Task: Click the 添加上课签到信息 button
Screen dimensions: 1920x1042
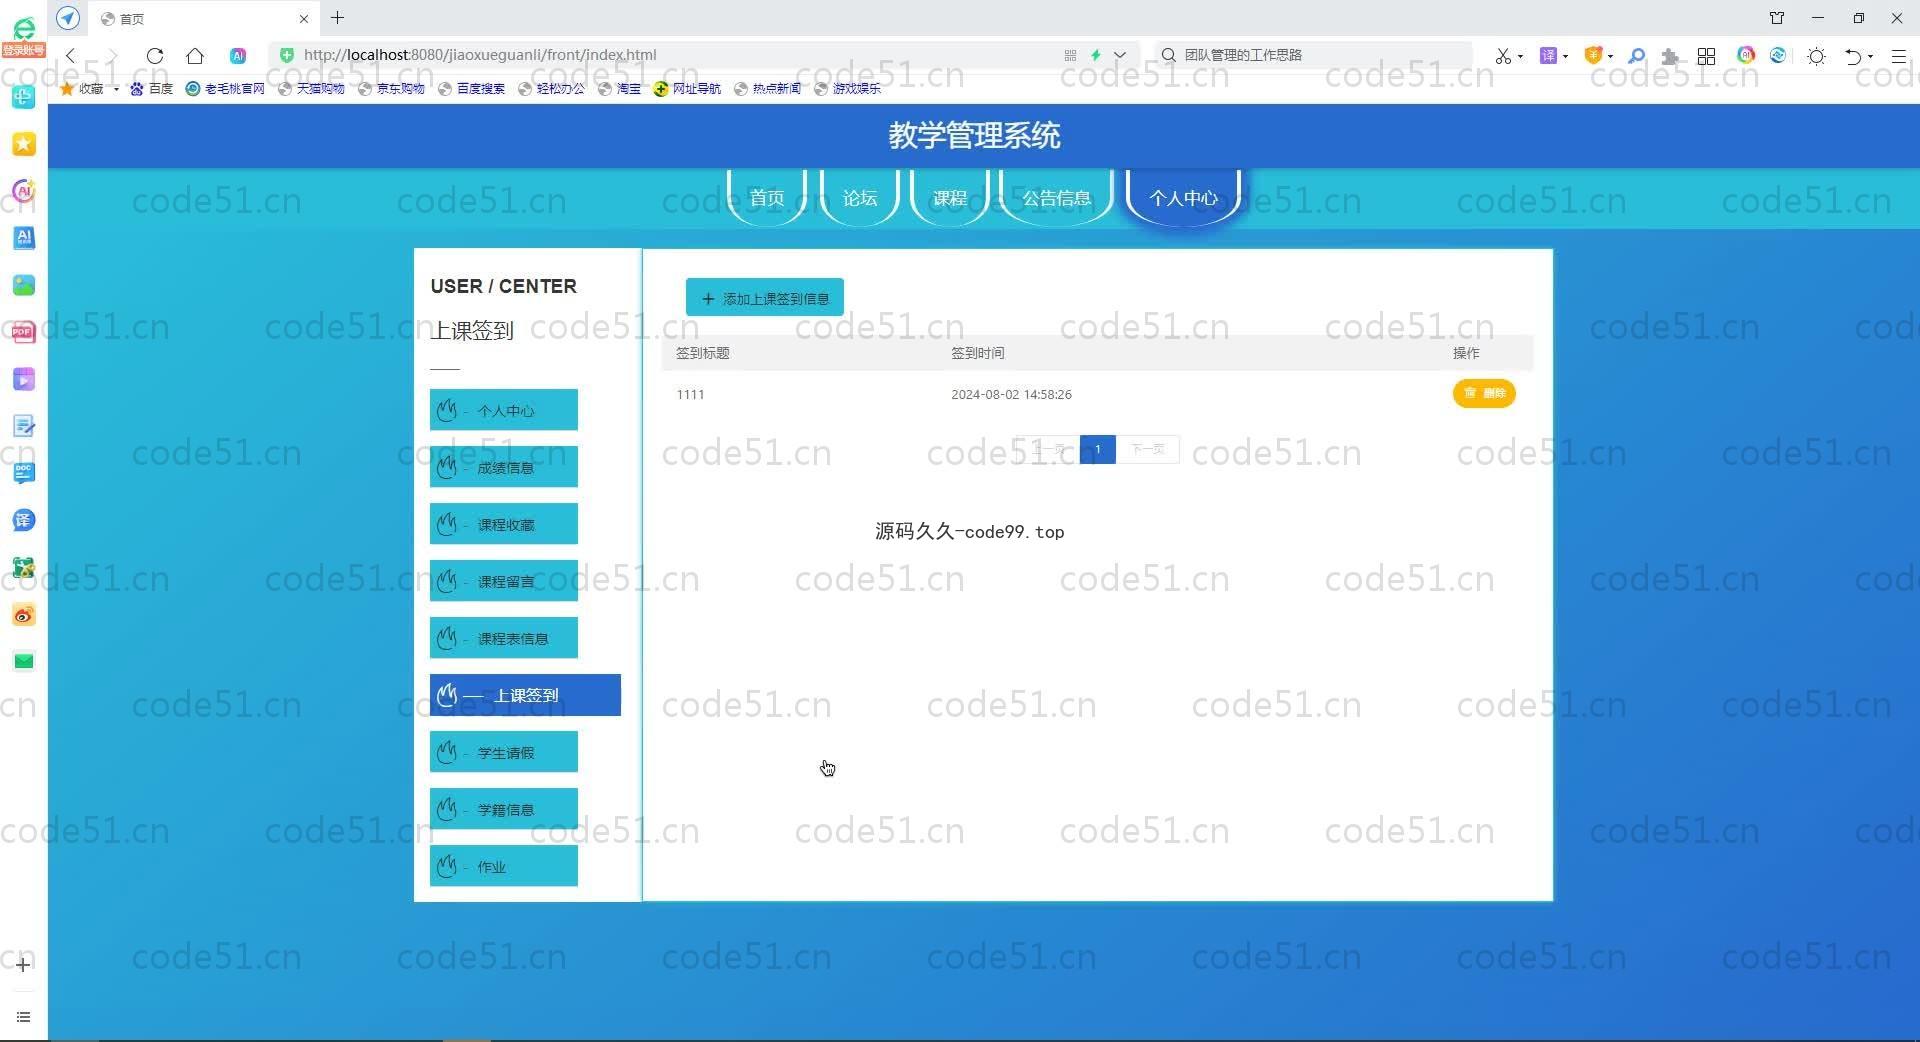Action: point(764,298)
